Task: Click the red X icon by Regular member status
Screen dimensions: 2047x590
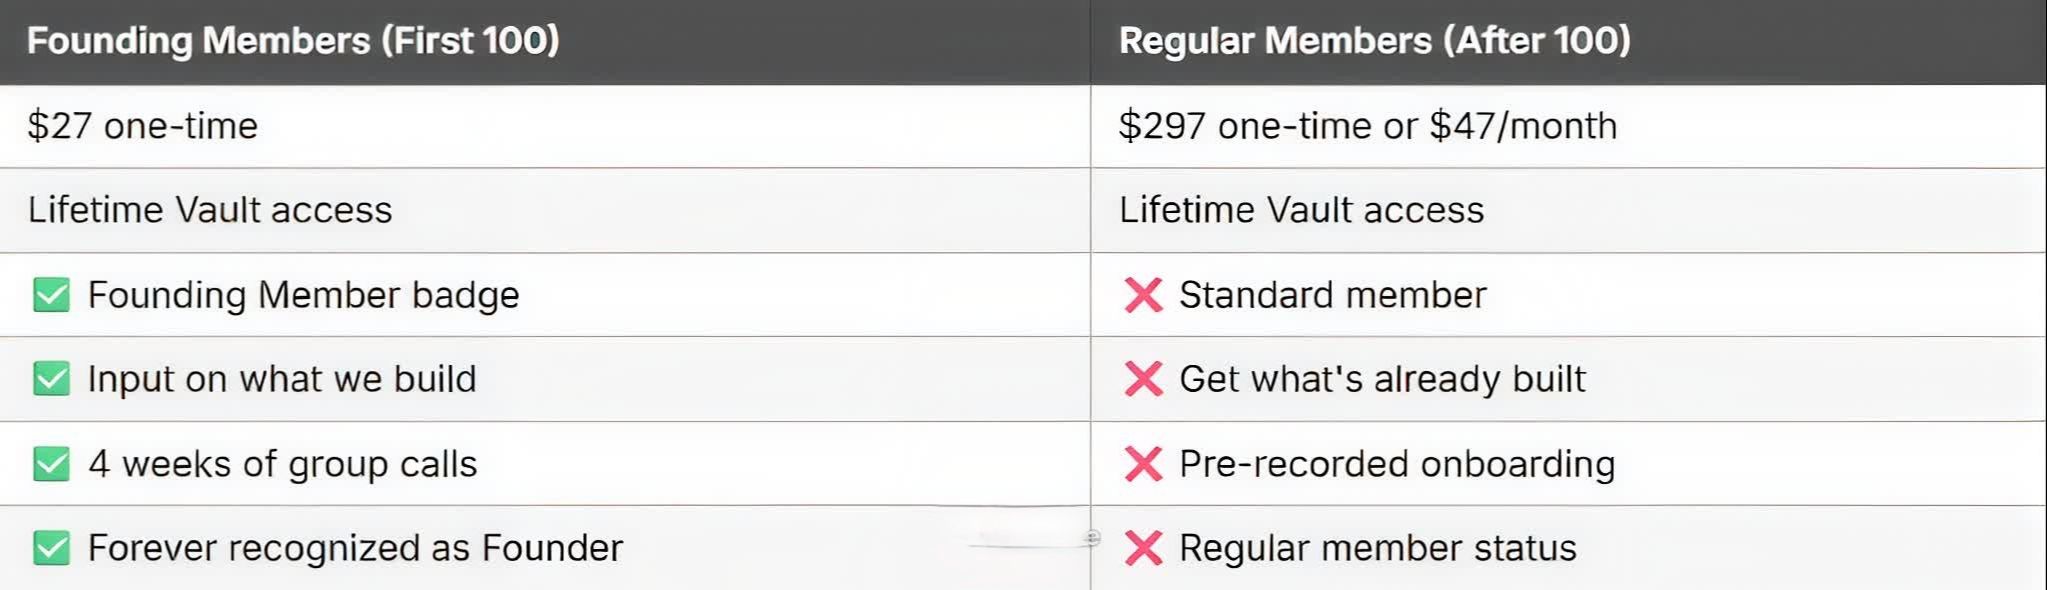Action: click(1143, 548)
